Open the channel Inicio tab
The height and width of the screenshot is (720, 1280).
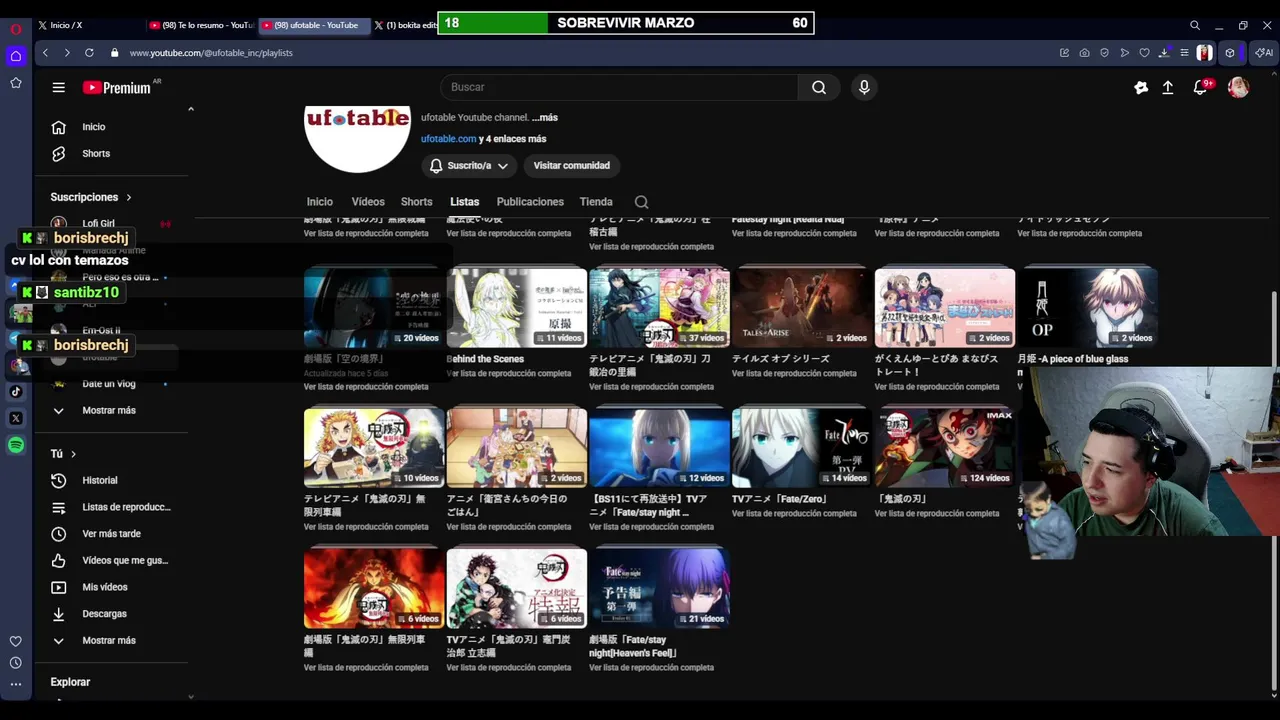(320, 202)
